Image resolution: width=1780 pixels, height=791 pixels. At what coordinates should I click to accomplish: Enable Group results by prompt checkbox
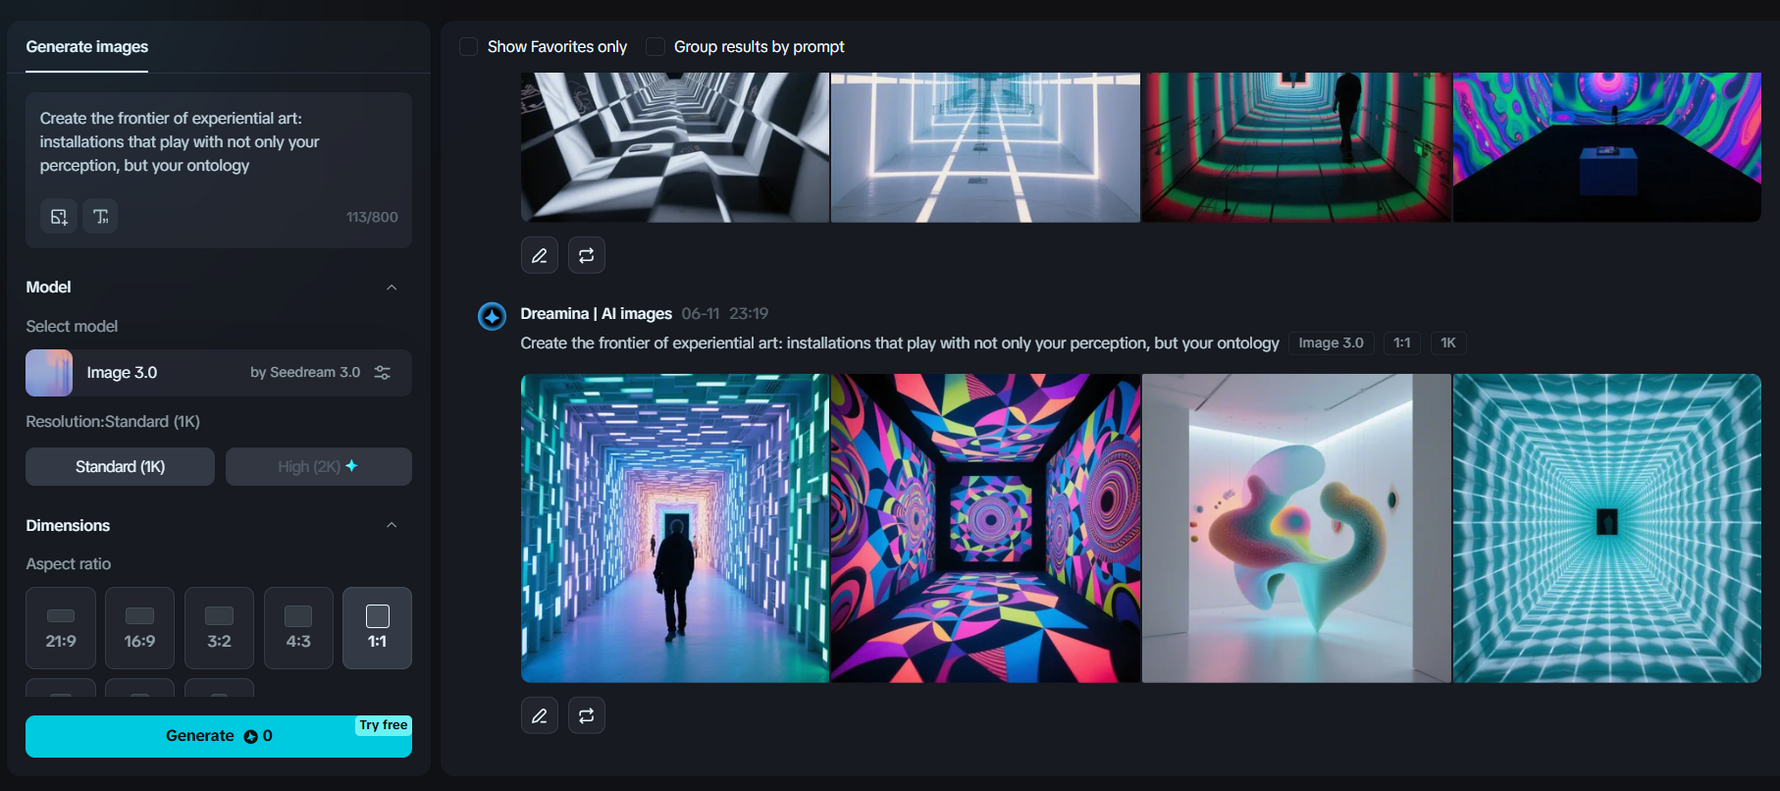tap(655, 47)
